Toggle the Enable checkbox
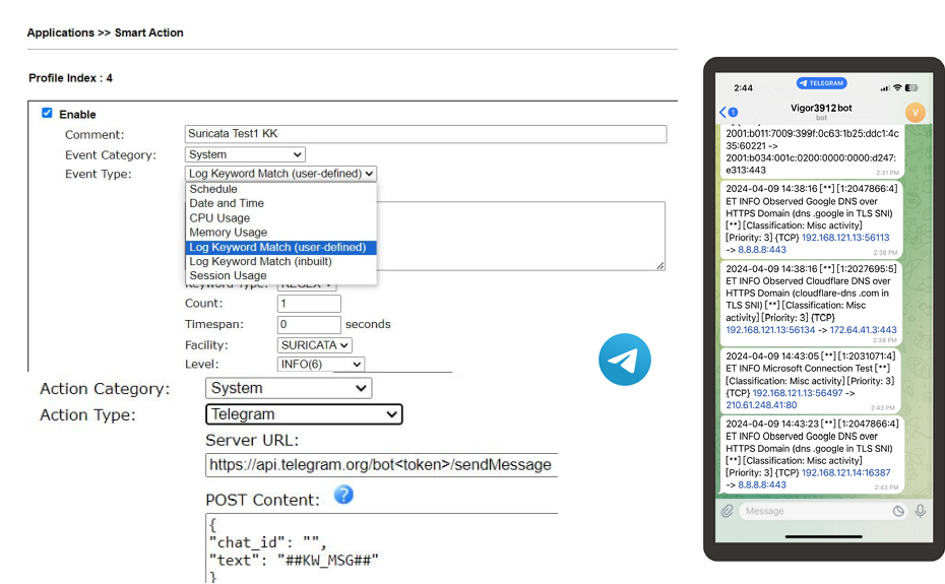Viewport: 945px width, 584px height. (47, 114)
